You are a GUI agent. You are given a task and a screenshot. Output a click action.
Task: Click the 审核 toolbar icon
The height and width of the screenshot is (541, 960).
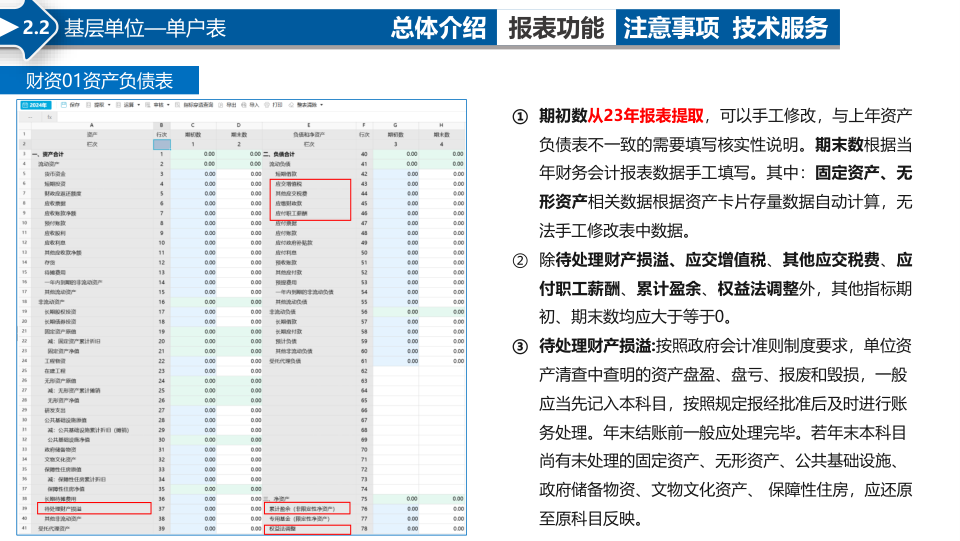[148, 105]
